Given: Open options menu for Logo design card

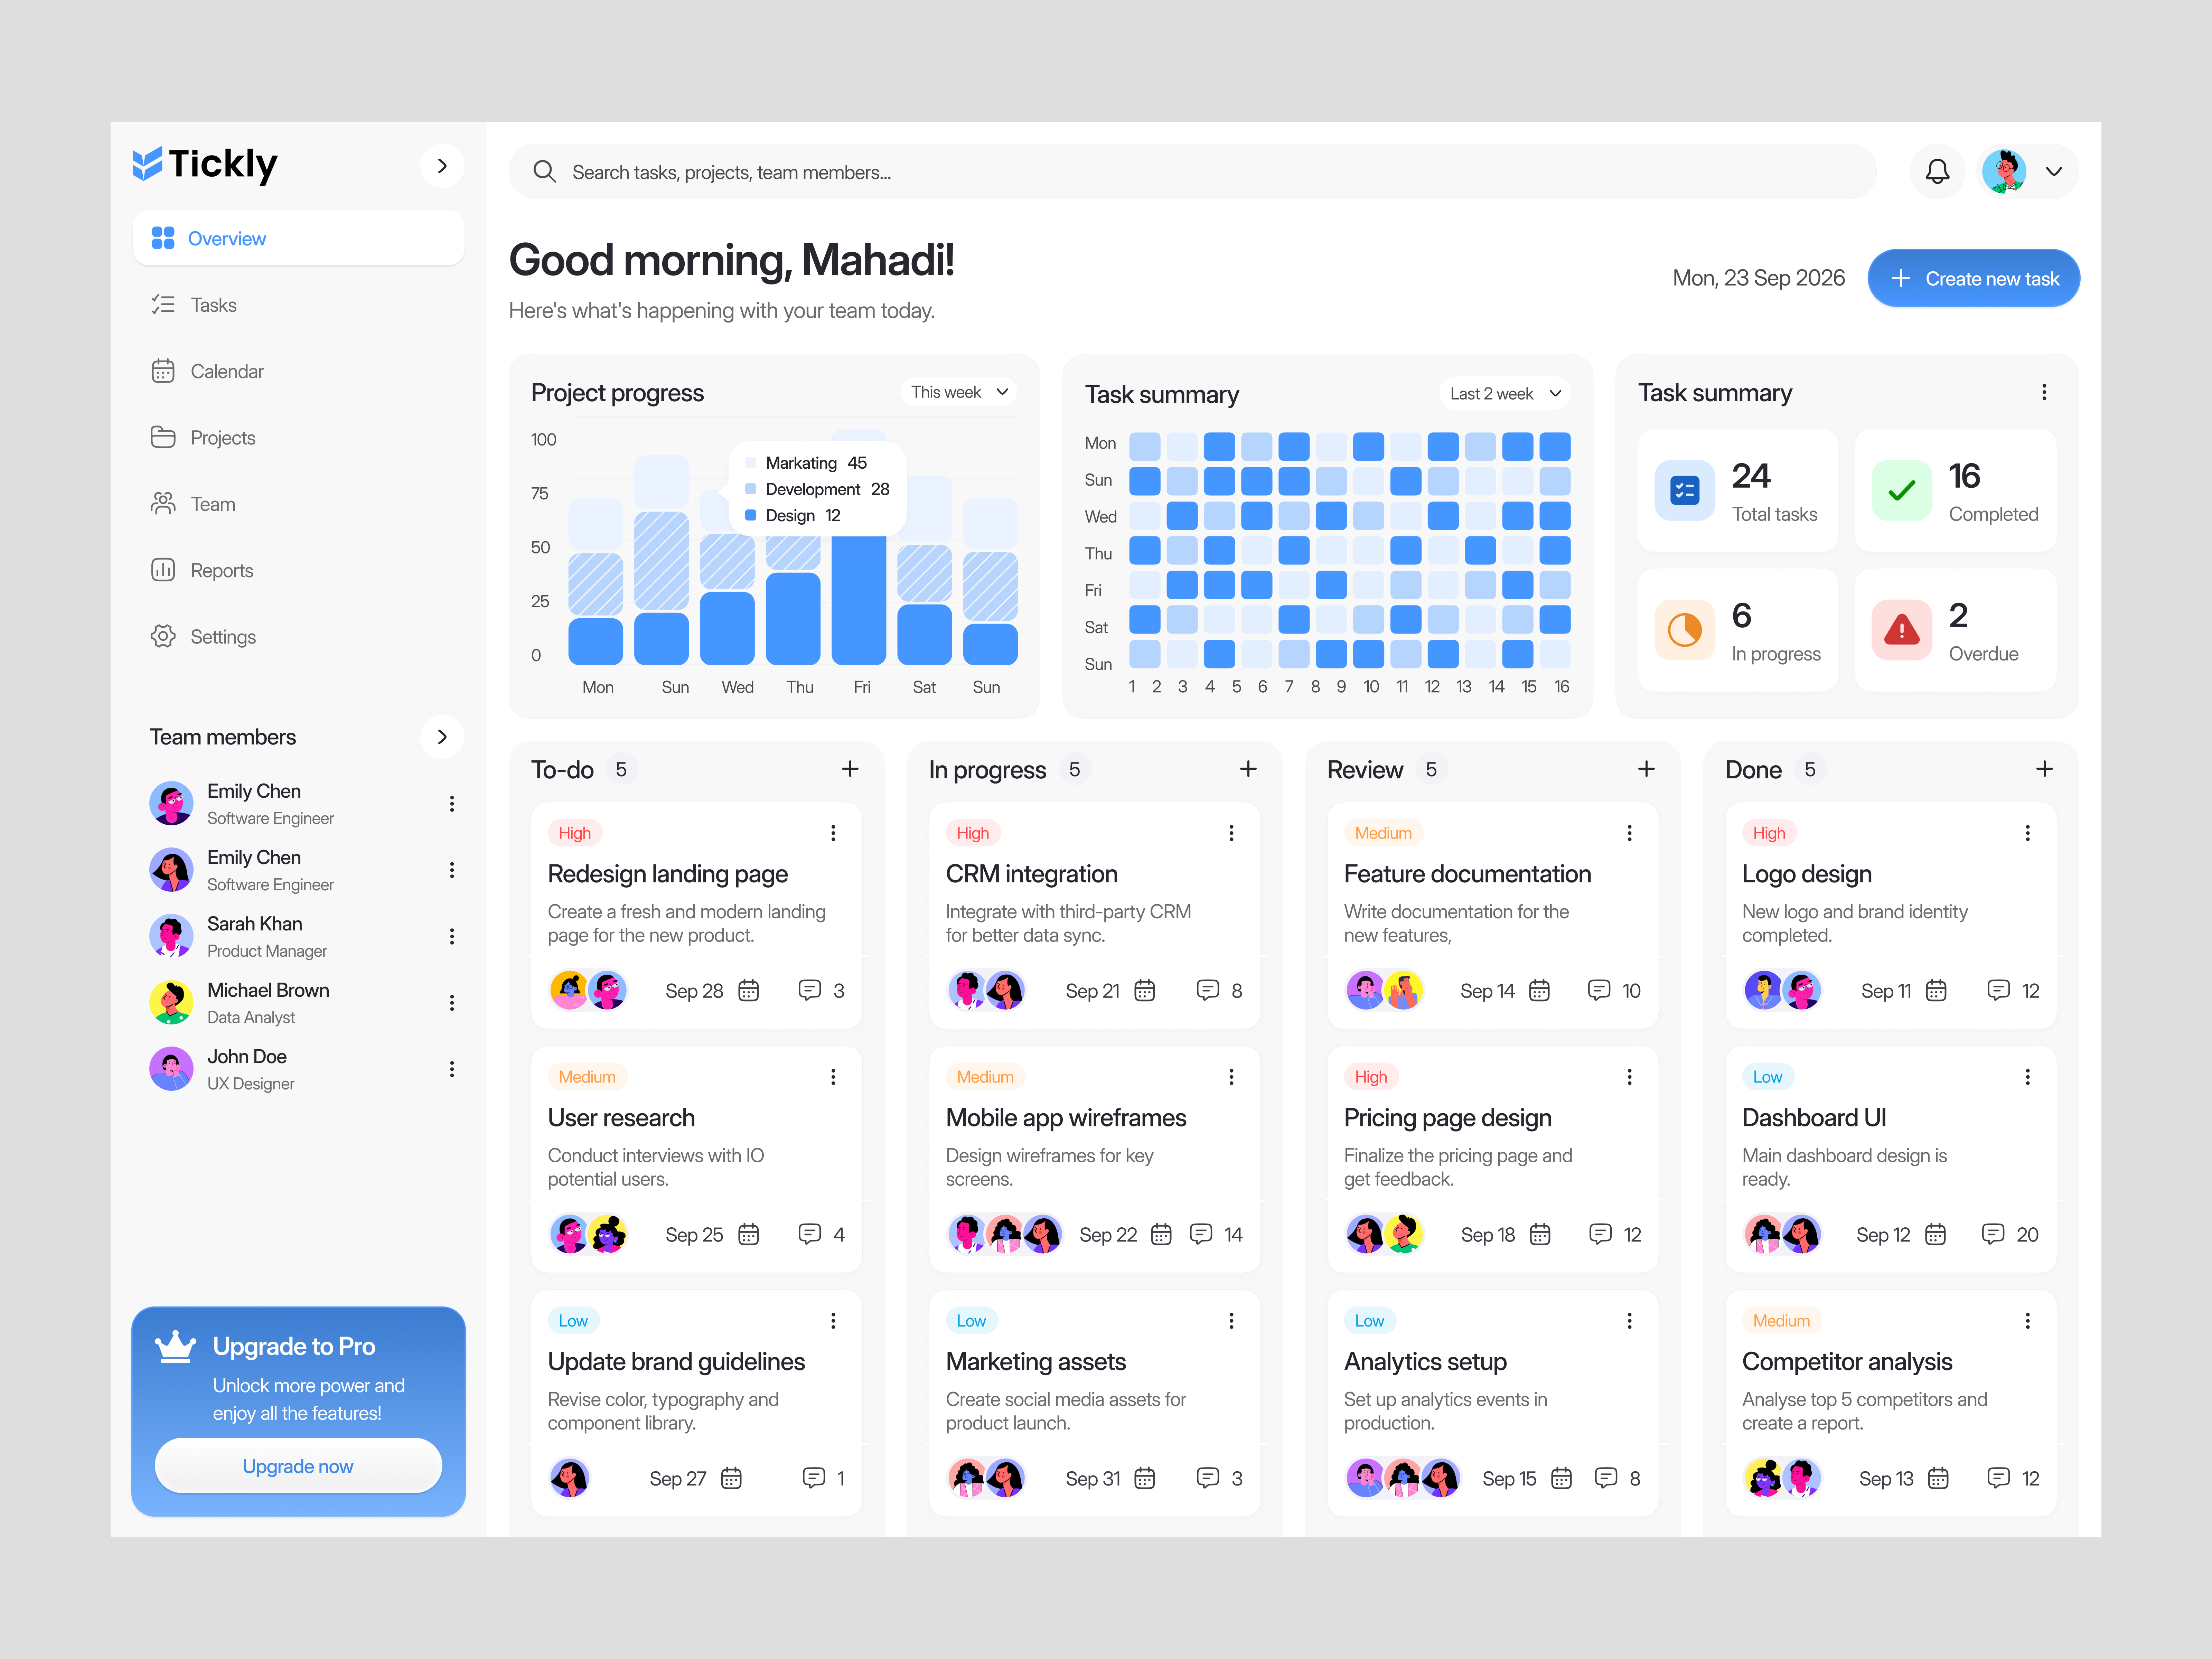Looking at the screenshot, I should (2027, 833).
